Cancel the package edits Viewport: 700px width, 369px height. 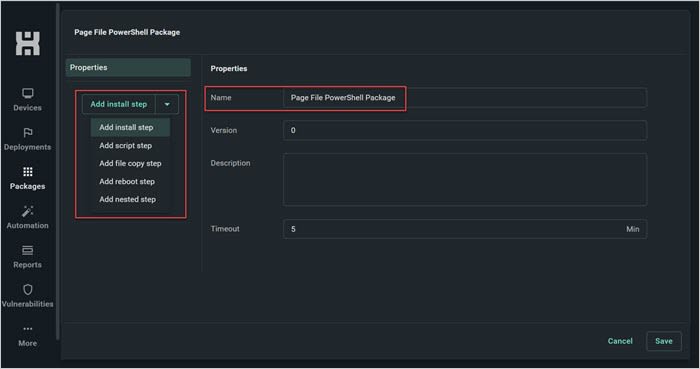pos(620,341)
